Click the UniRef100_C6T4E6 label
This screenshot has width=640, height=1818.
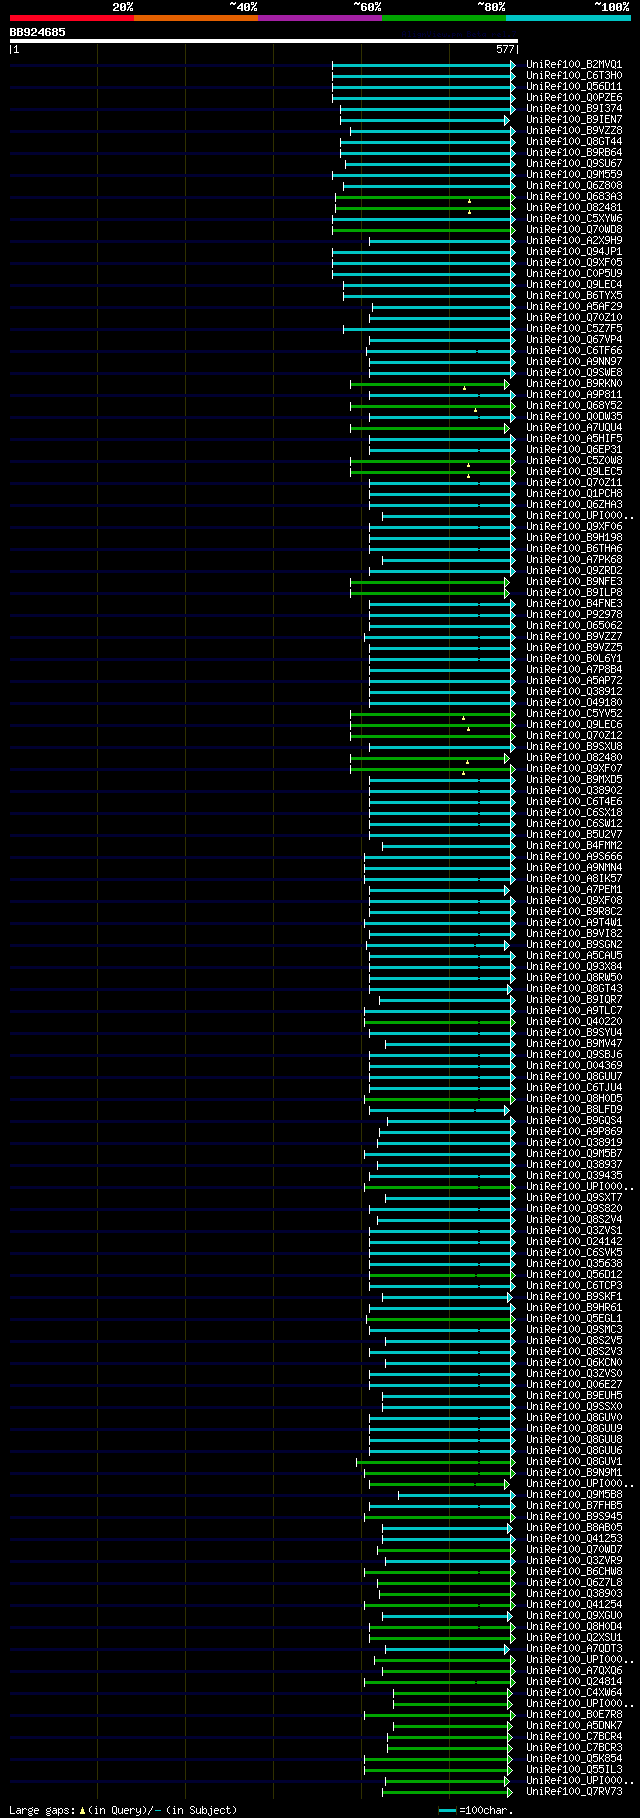click(574, 801)
